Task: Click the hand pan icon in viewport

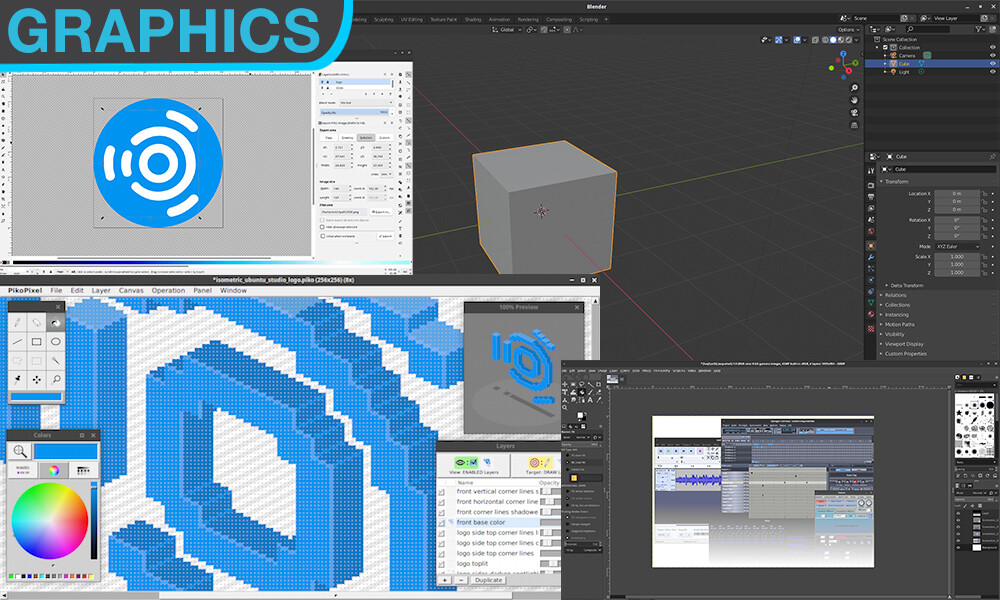Action: click(855, 101)
